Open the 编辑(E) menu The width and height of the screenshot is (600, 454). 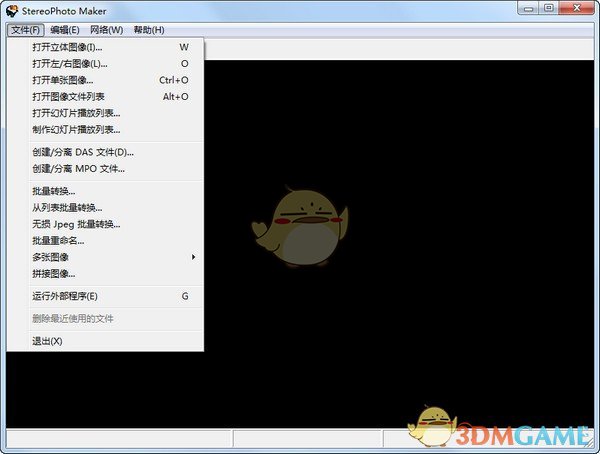click(66, 30)
